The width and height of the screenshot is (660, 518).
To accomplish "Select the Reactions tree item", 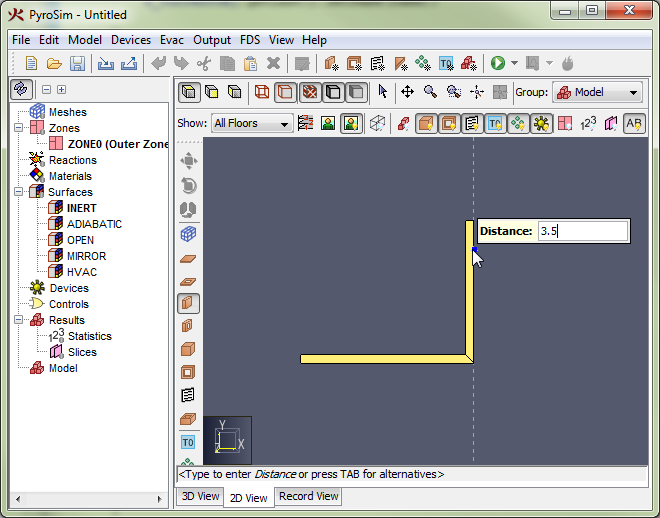I will (x=73, y=160).
